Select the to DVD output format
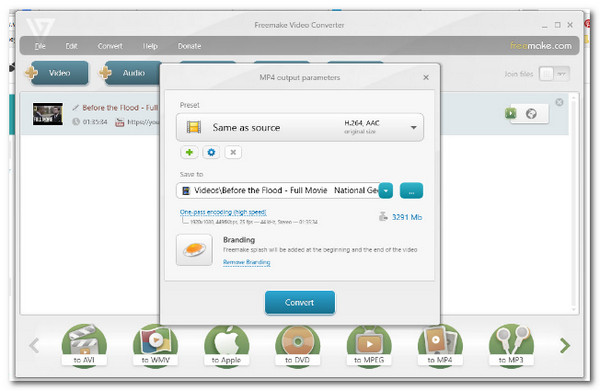 (x=298, y=346)
